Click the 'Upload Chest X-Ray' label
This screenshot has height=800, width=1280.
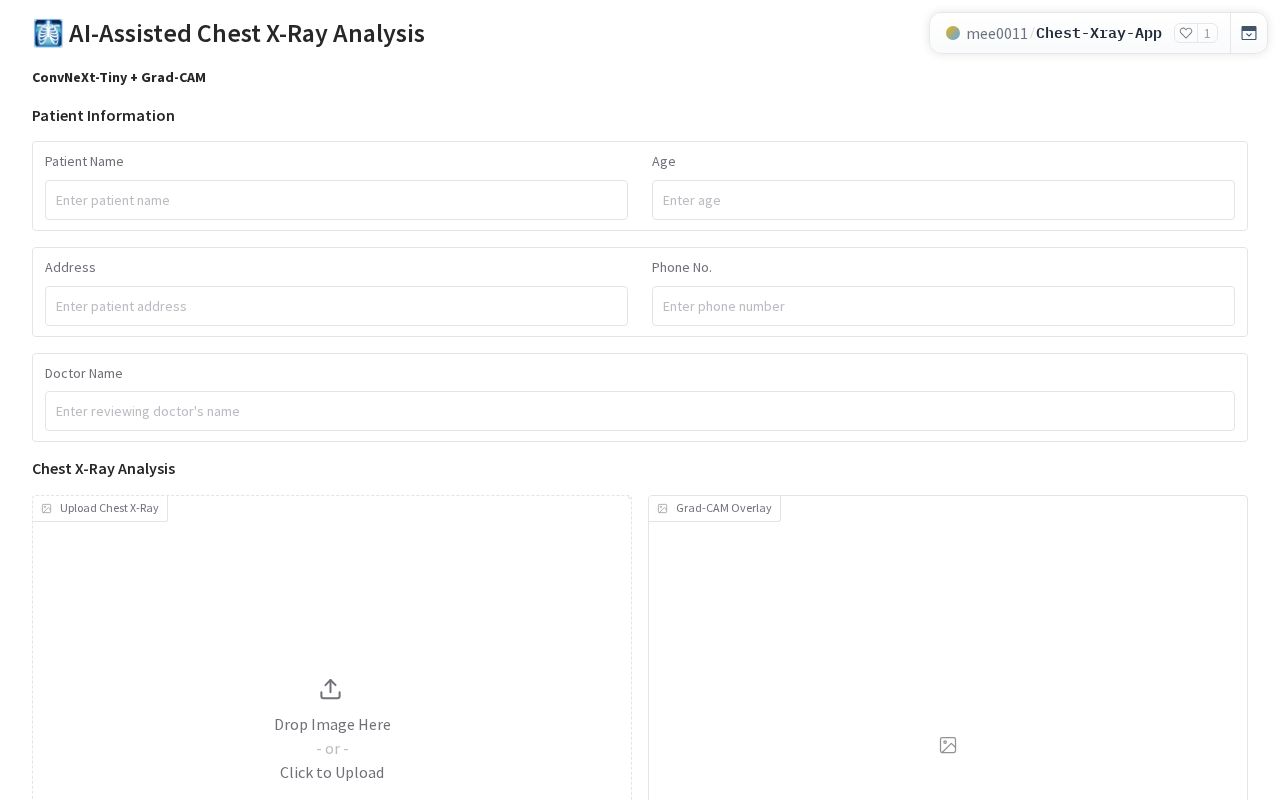(x=109, y=508)
